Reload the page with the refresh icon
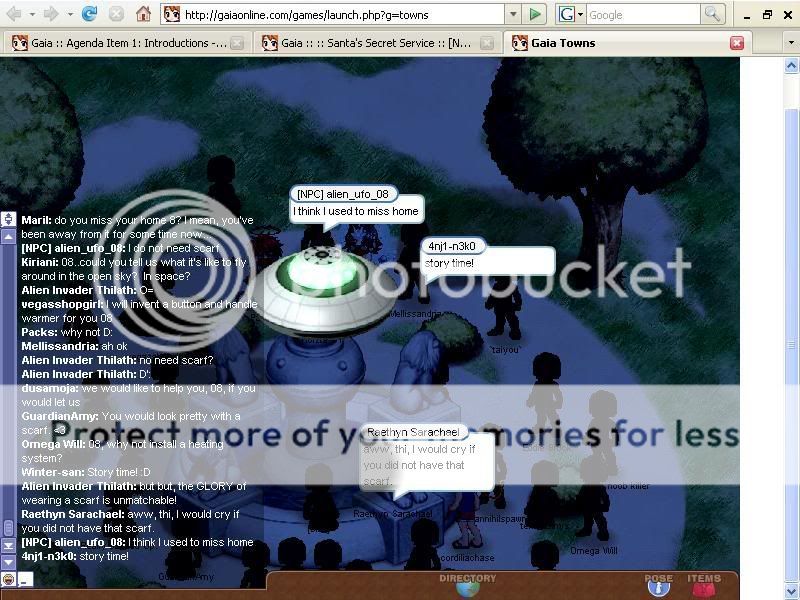Viewport: 800px width, 600px height. tap(90, 14)
